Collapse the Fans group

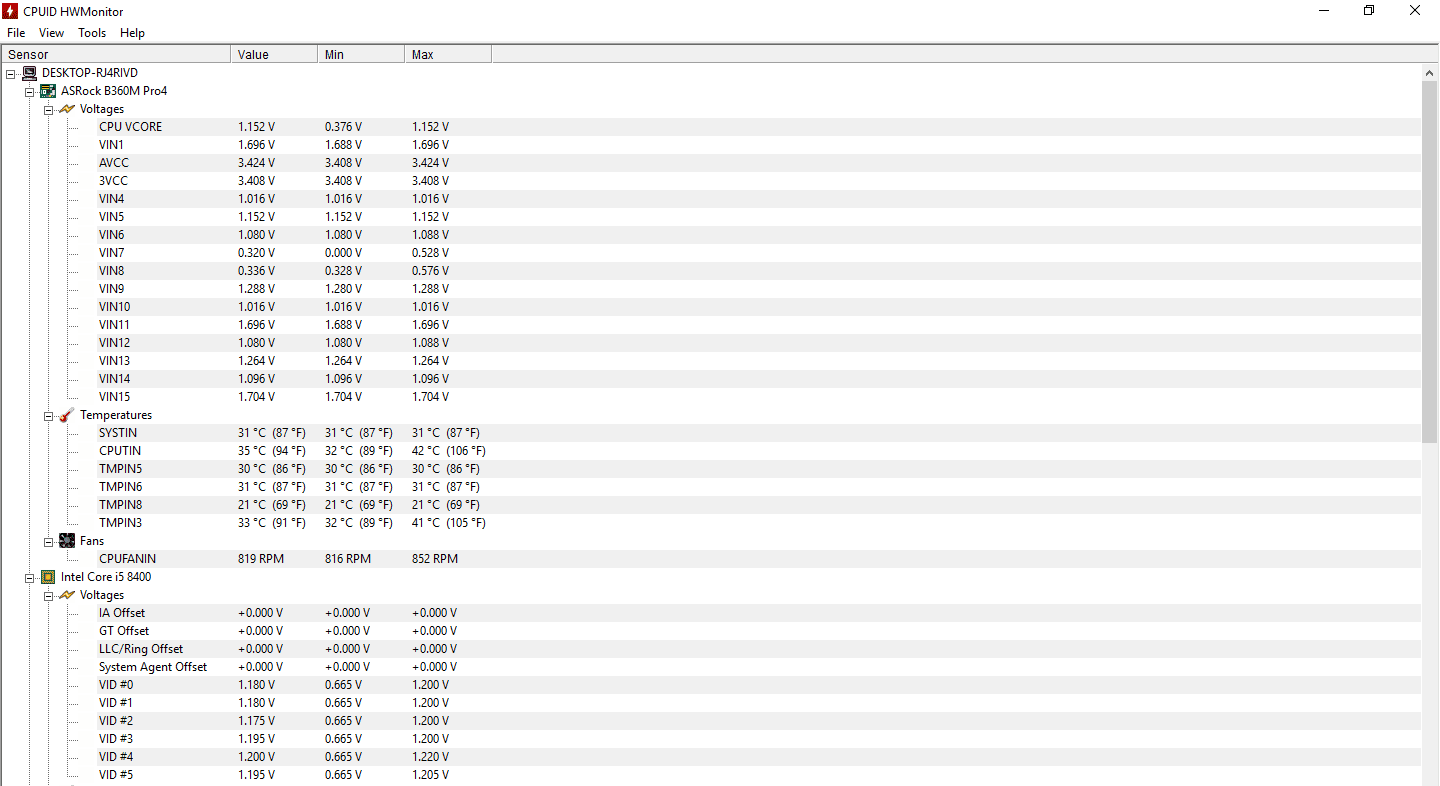[x=49, y=541]
